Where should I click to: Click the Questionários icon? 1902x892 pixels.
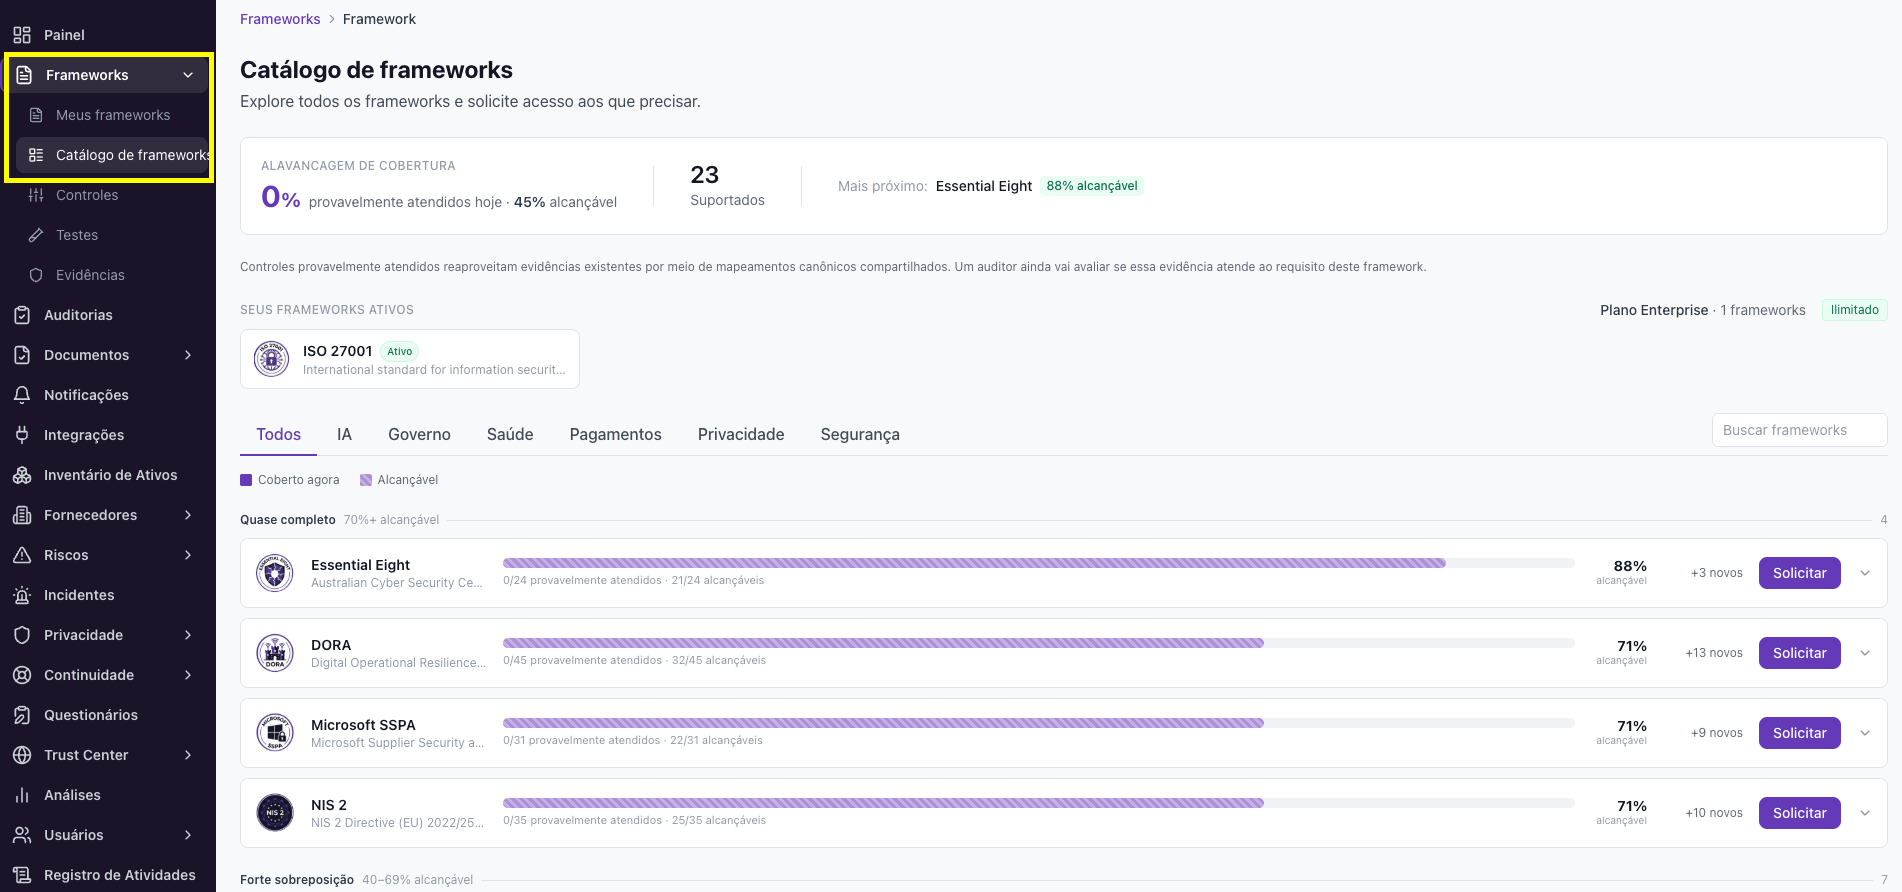22,715
